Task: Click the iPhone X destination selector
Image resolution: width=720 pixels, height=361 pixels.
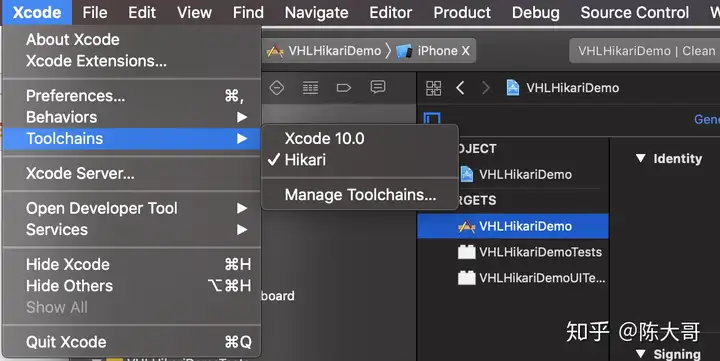Action: 433,51
